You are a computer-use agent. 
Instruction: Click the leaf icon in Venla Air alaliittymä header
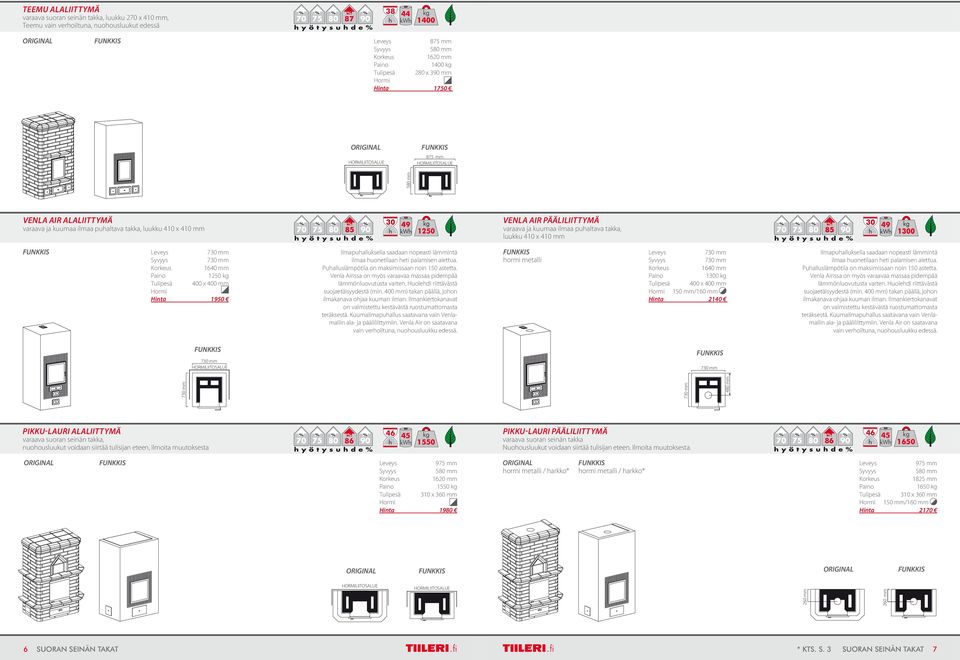click(x=450, y=225)
